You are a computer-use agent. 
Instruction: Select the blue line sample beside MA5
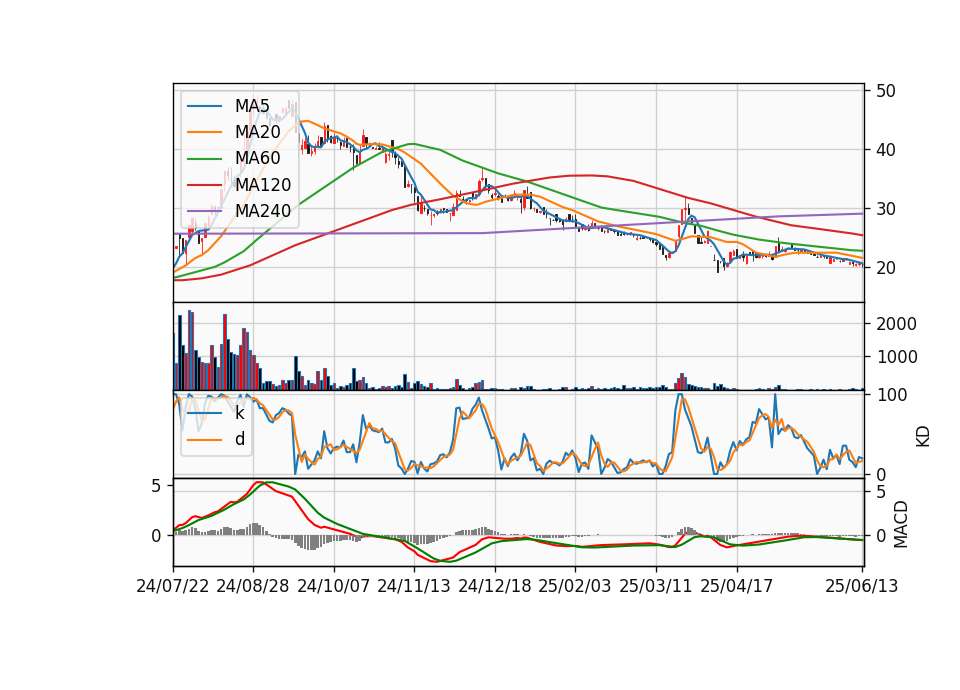tap(204, 106)
